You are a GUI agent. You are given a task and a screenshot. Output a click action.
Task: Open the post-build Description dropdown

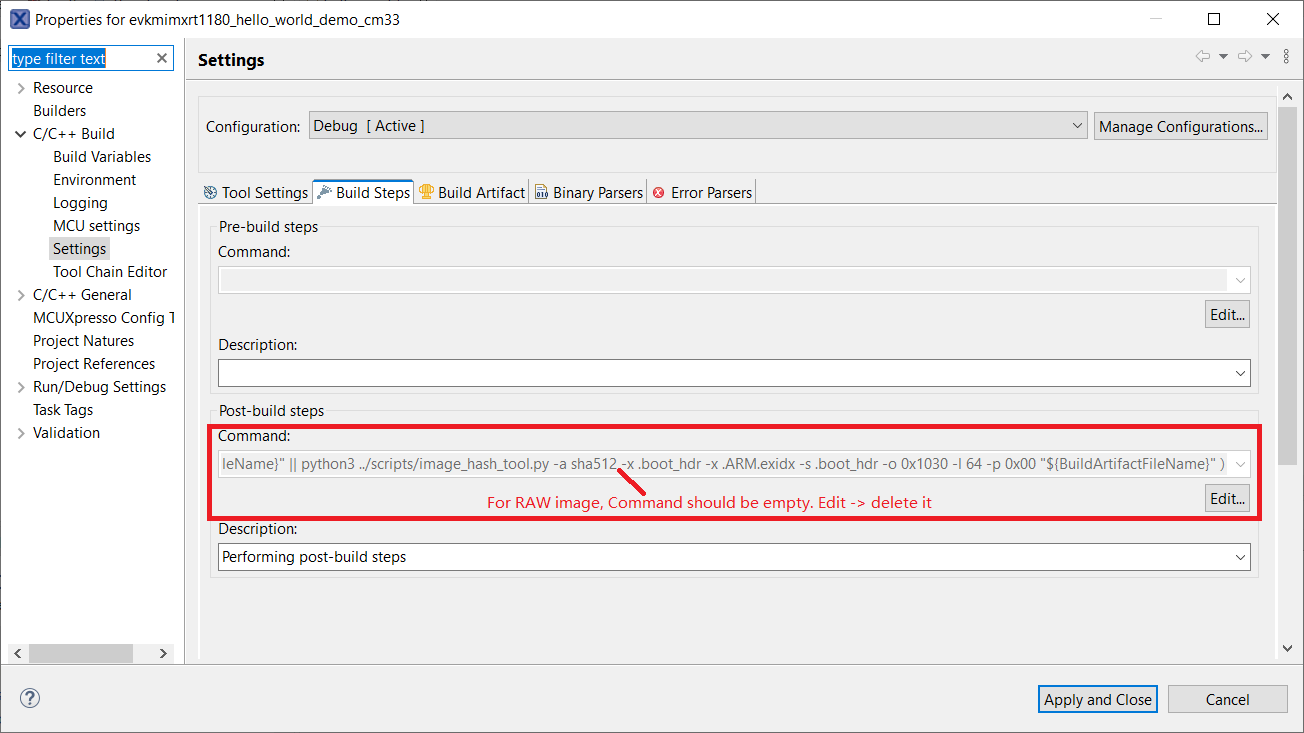(x=1241, y=557)
